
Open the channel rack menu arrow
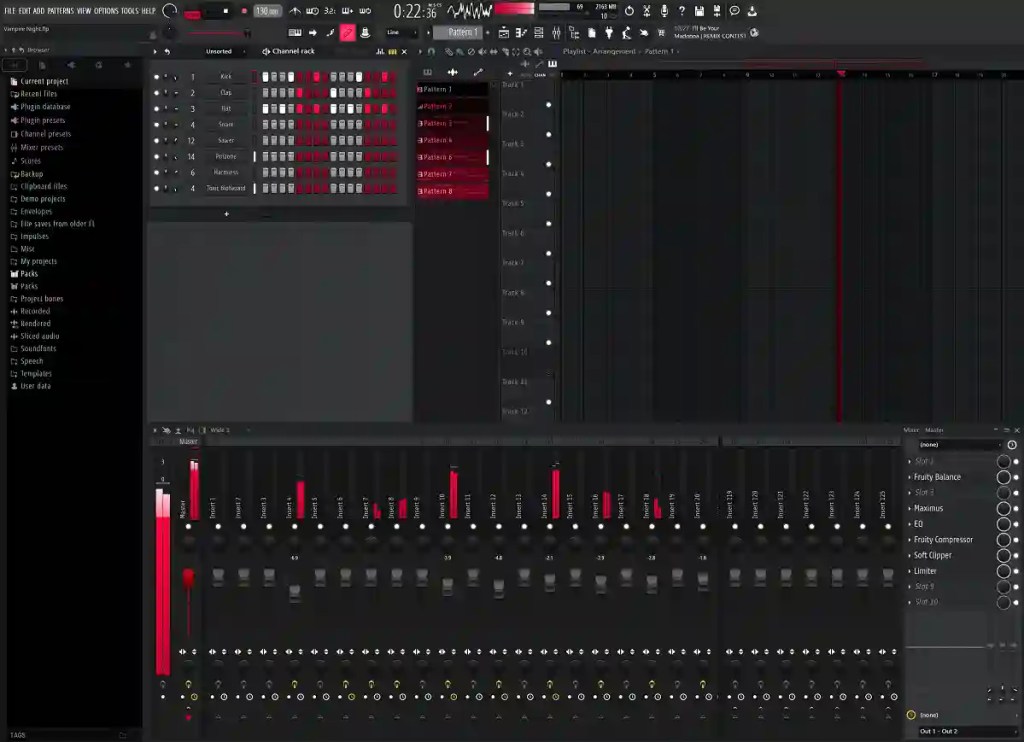click(x=155, y=52)
